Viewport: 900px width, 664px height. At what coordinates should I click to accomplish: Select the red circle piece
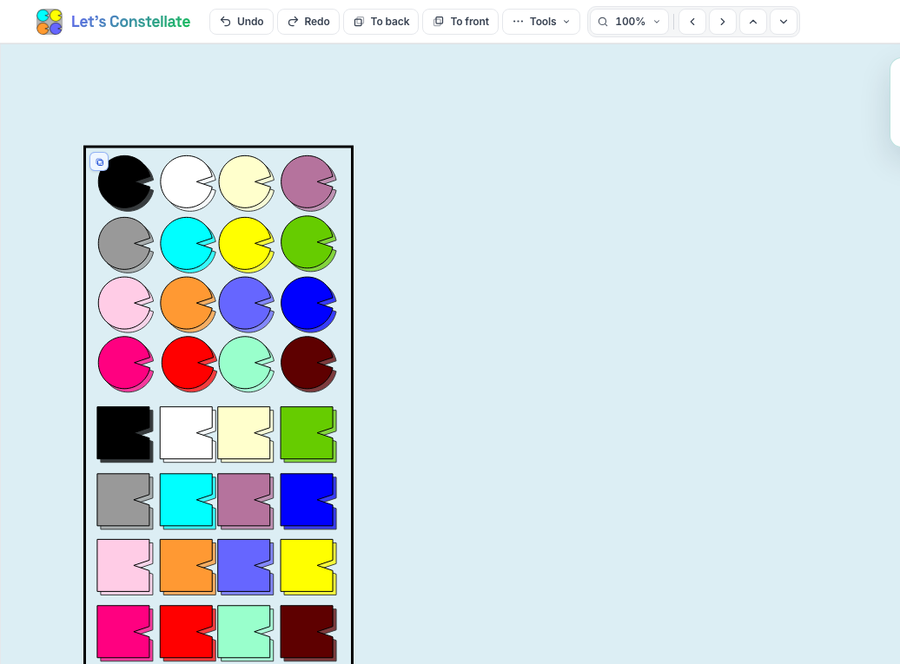tap(188, 364)
